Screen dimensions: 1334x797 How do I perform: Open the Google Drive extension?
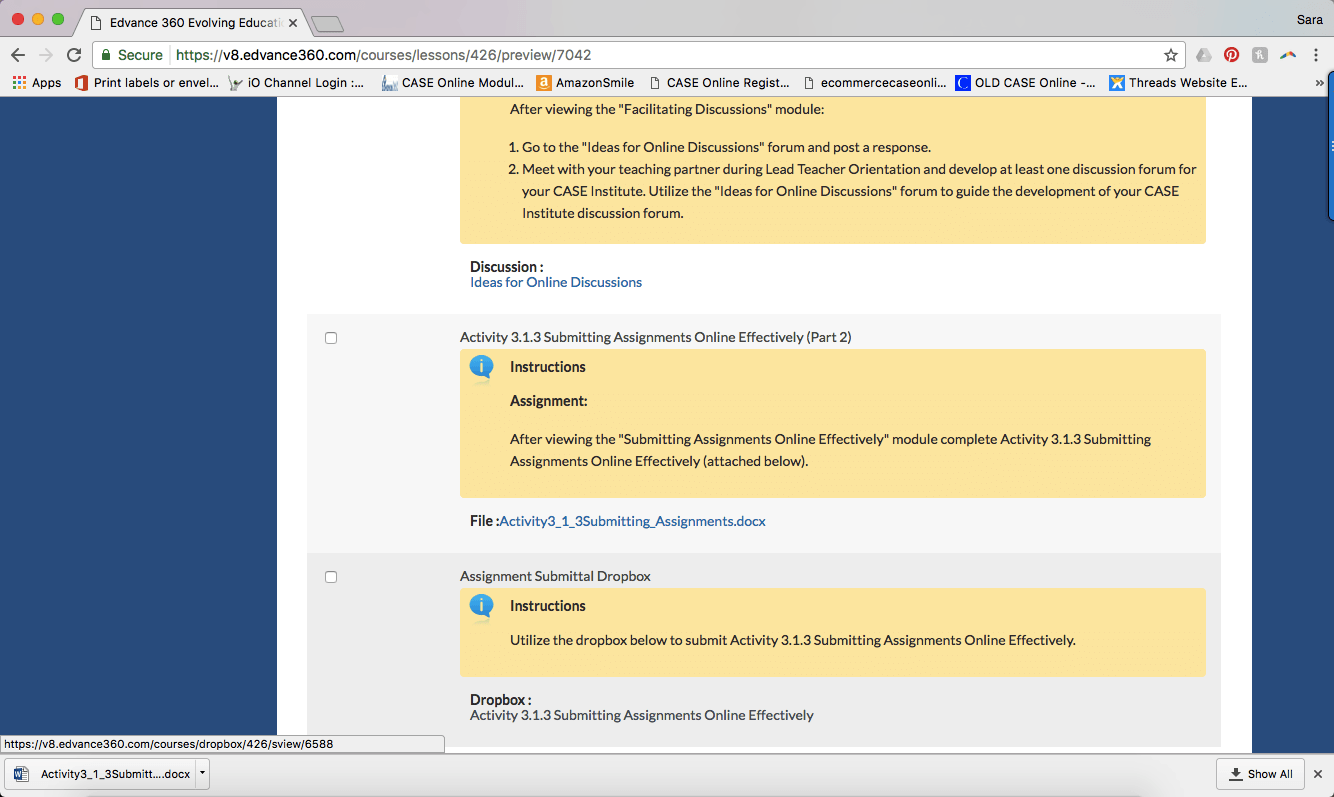click(1204, 55)
